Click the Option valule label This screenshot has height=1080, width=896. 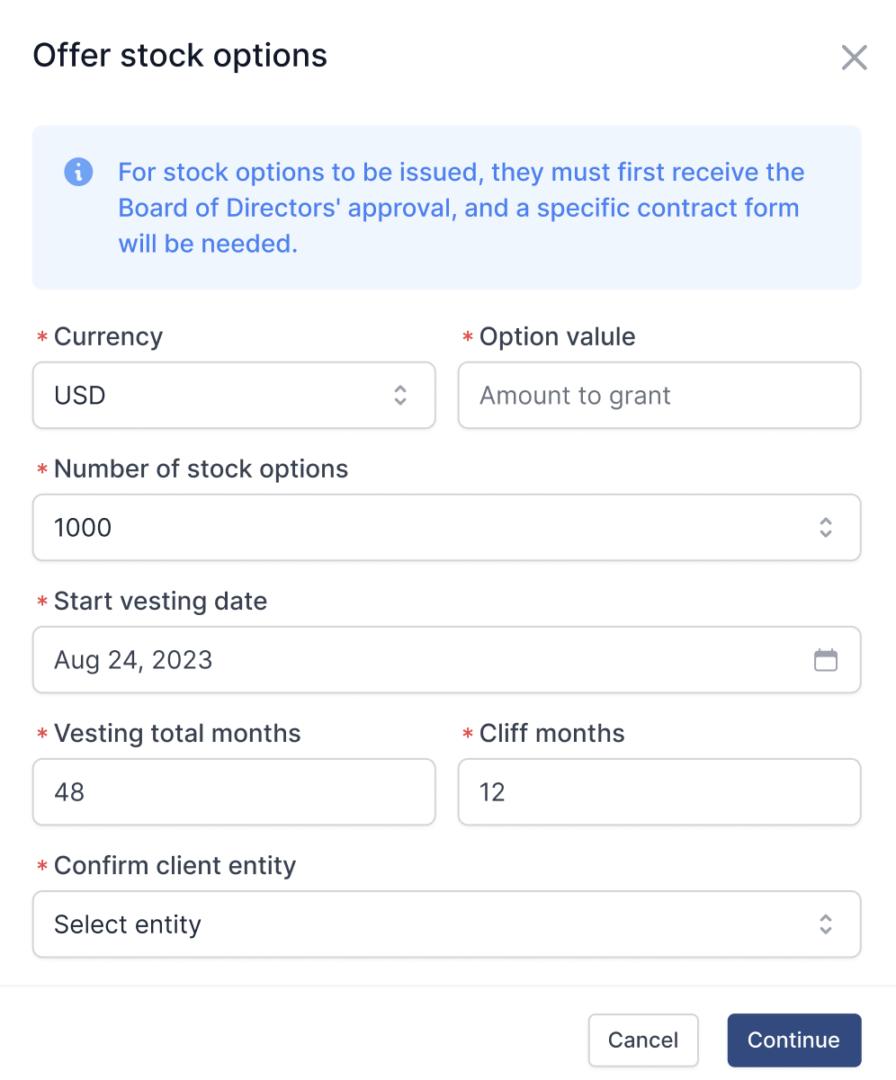(557, 337)
